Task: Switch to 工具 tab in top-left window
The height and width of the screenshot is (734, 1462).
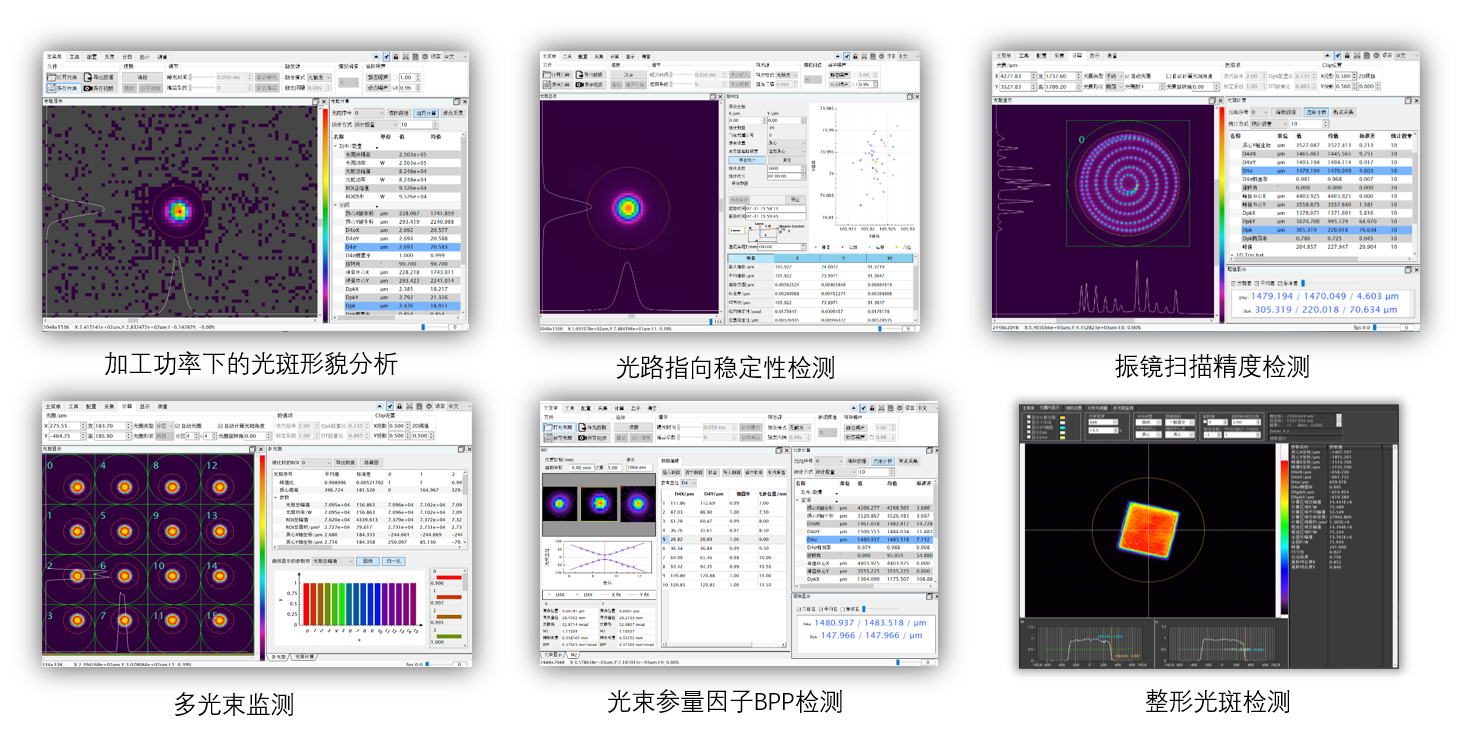Action: point(74,57)
